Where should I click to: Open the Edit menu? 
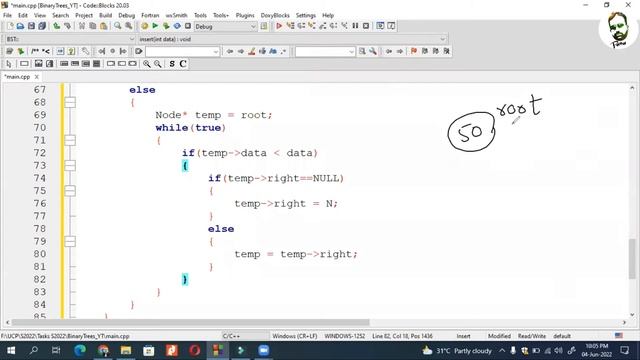(23, 16)
